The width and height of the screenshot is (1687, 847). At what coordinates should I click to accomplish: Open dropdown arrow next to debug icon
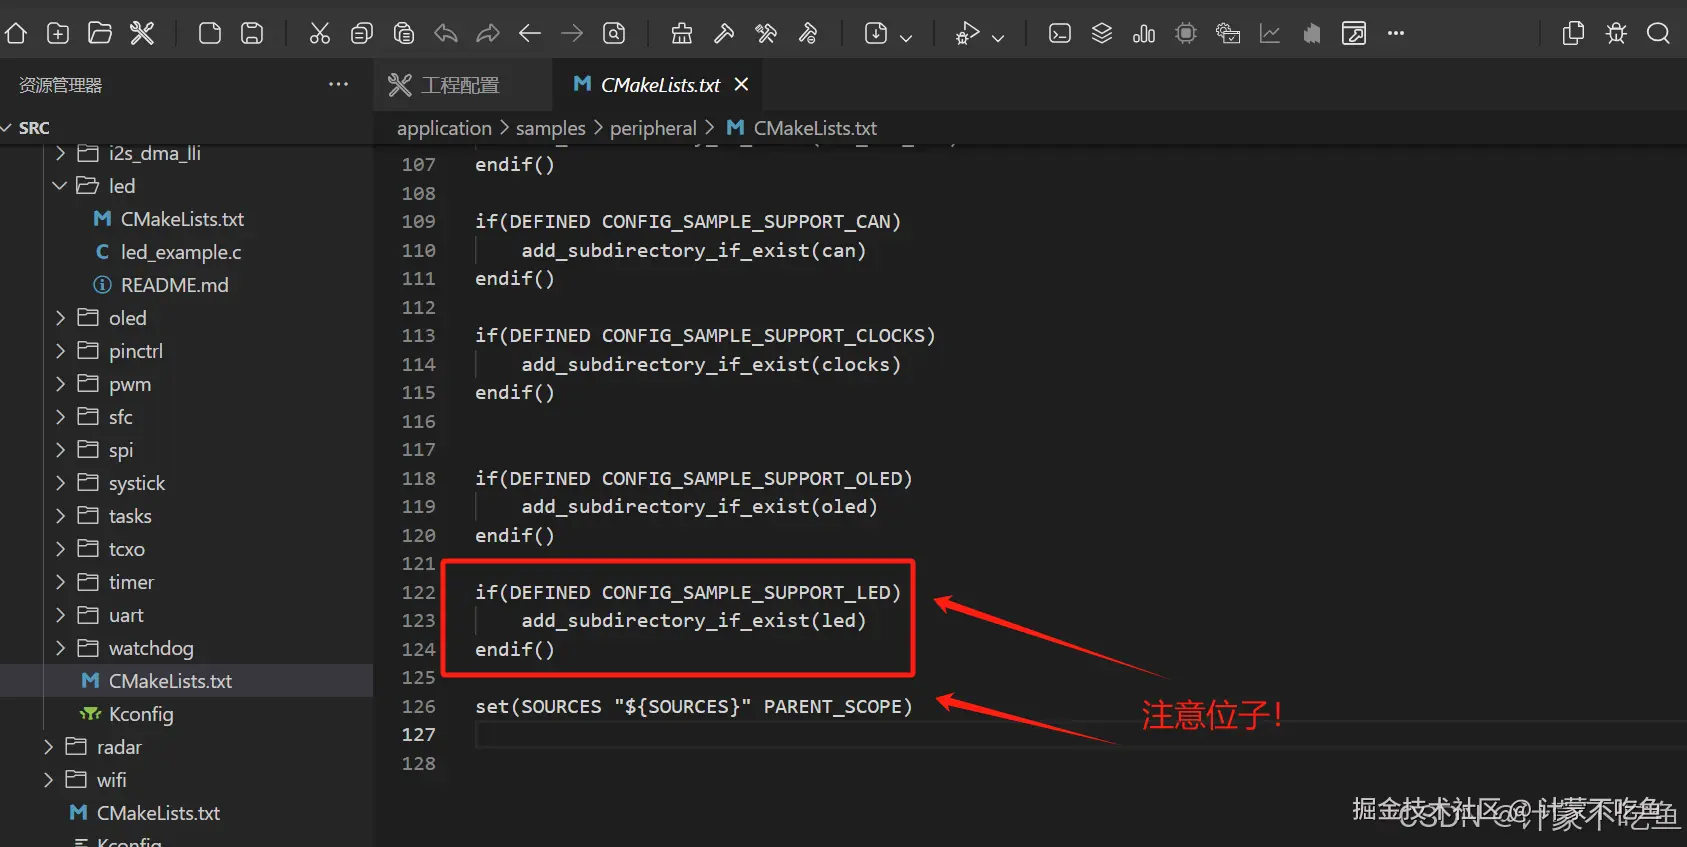pyautogui.click(x=998, y=37)
